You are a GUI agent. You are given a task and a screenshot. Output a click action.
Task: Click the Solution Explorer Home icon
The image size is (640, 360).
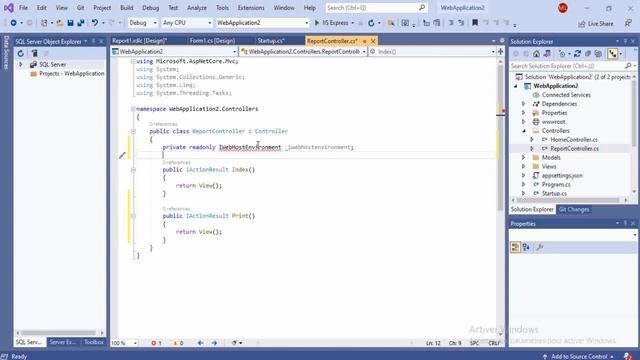(x=536, y=53)
